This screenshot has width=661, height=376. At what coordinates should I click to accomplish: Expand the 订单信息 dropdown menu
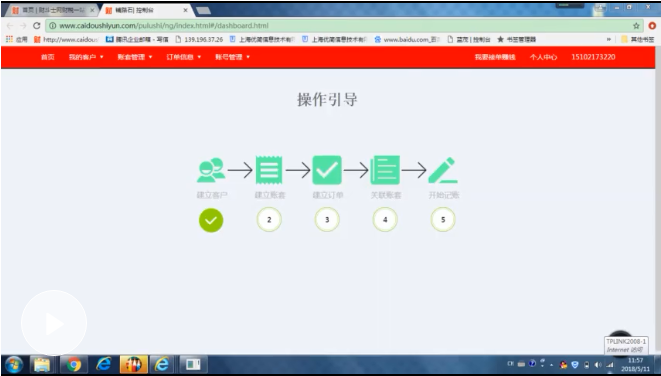(184, 57)
